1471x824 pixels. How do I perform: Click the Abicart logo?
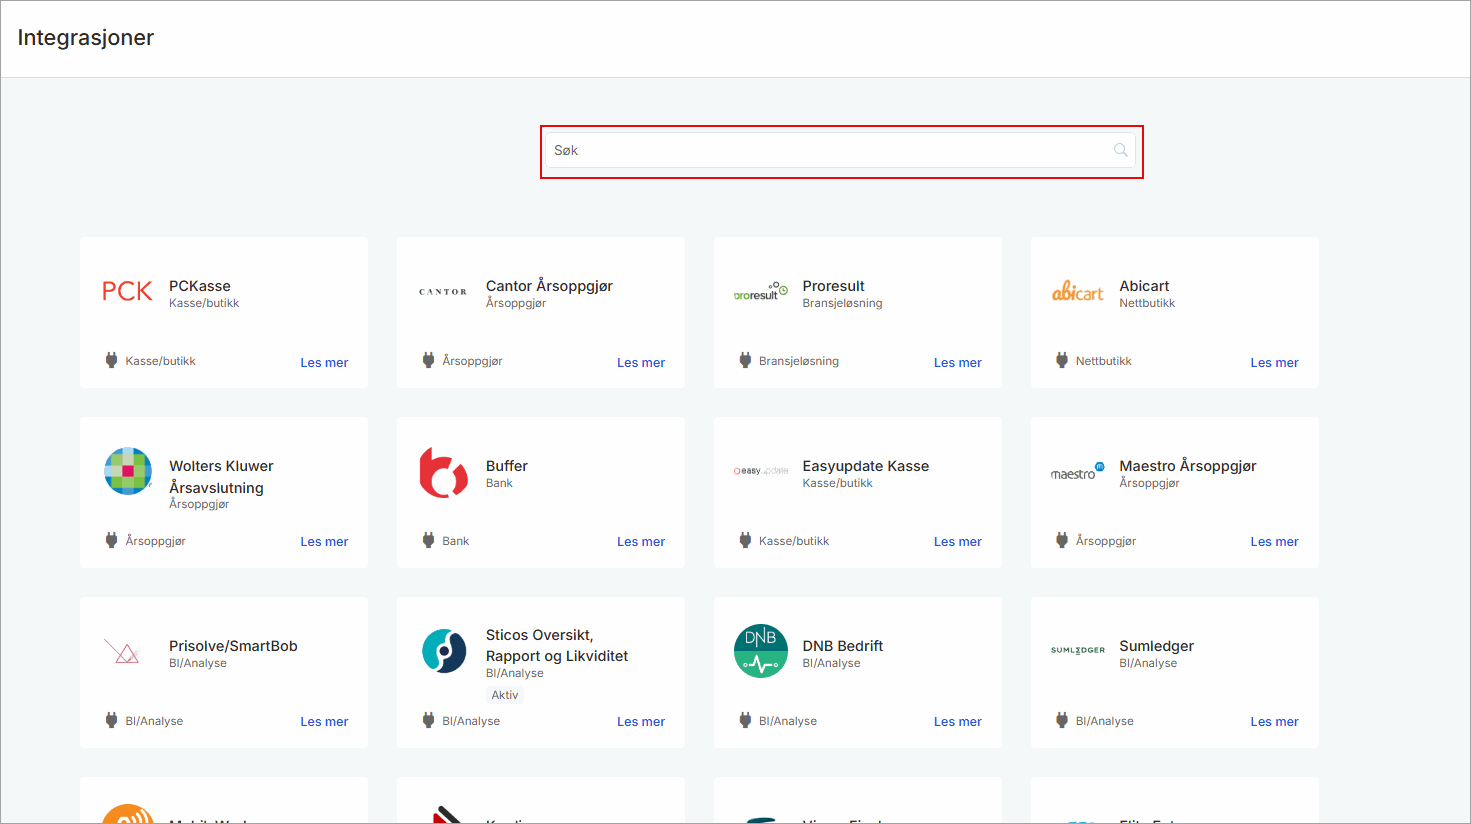click(1078, 292)
